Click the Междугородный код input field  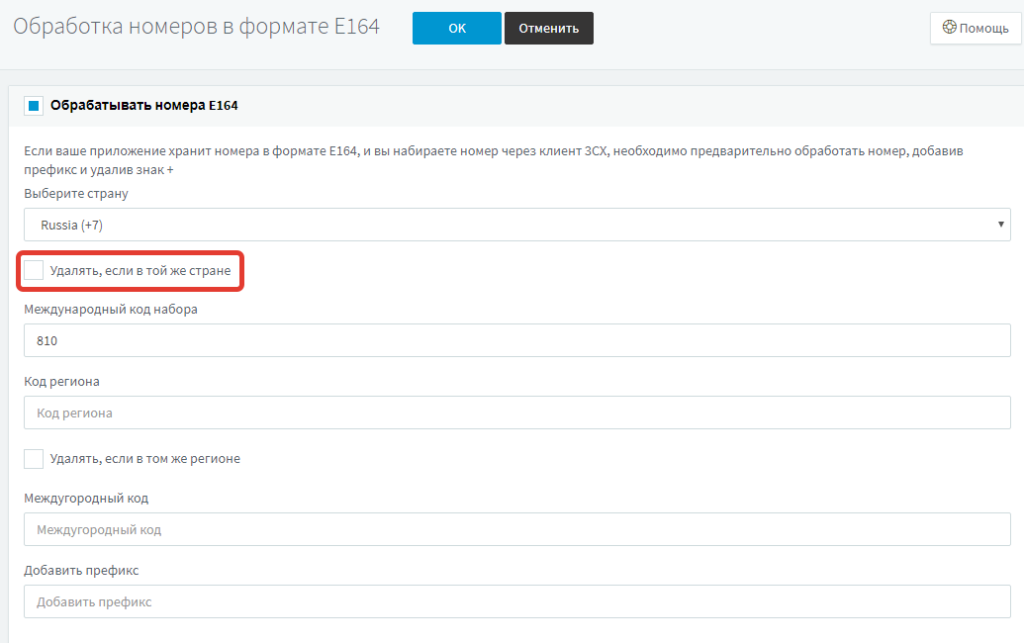(x=517, y=529)
